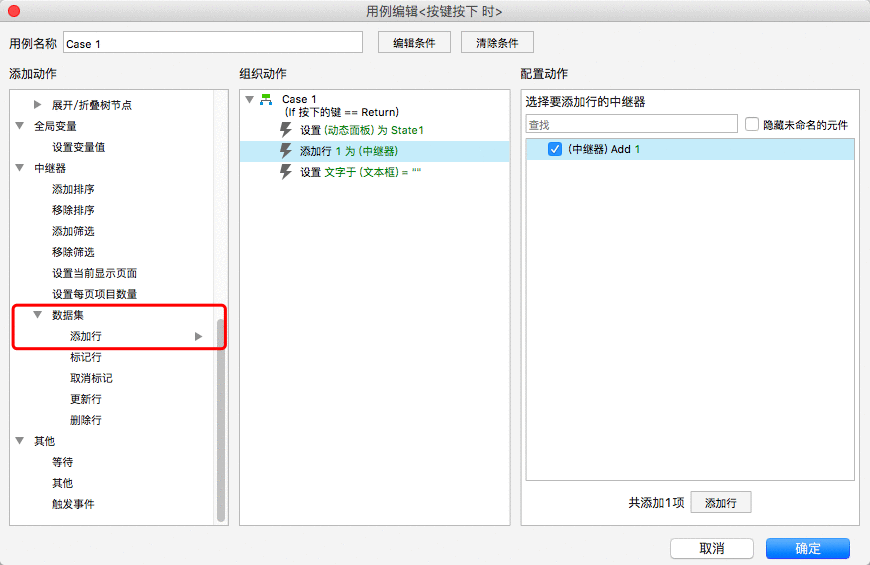Click 数据集 group label
This screenshot has height=565, width=870.
(68, 315)
